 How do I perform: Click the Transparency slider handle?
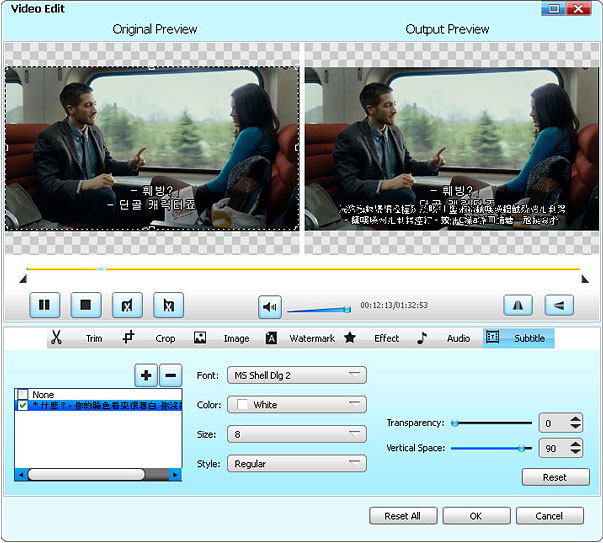[455, 423]
